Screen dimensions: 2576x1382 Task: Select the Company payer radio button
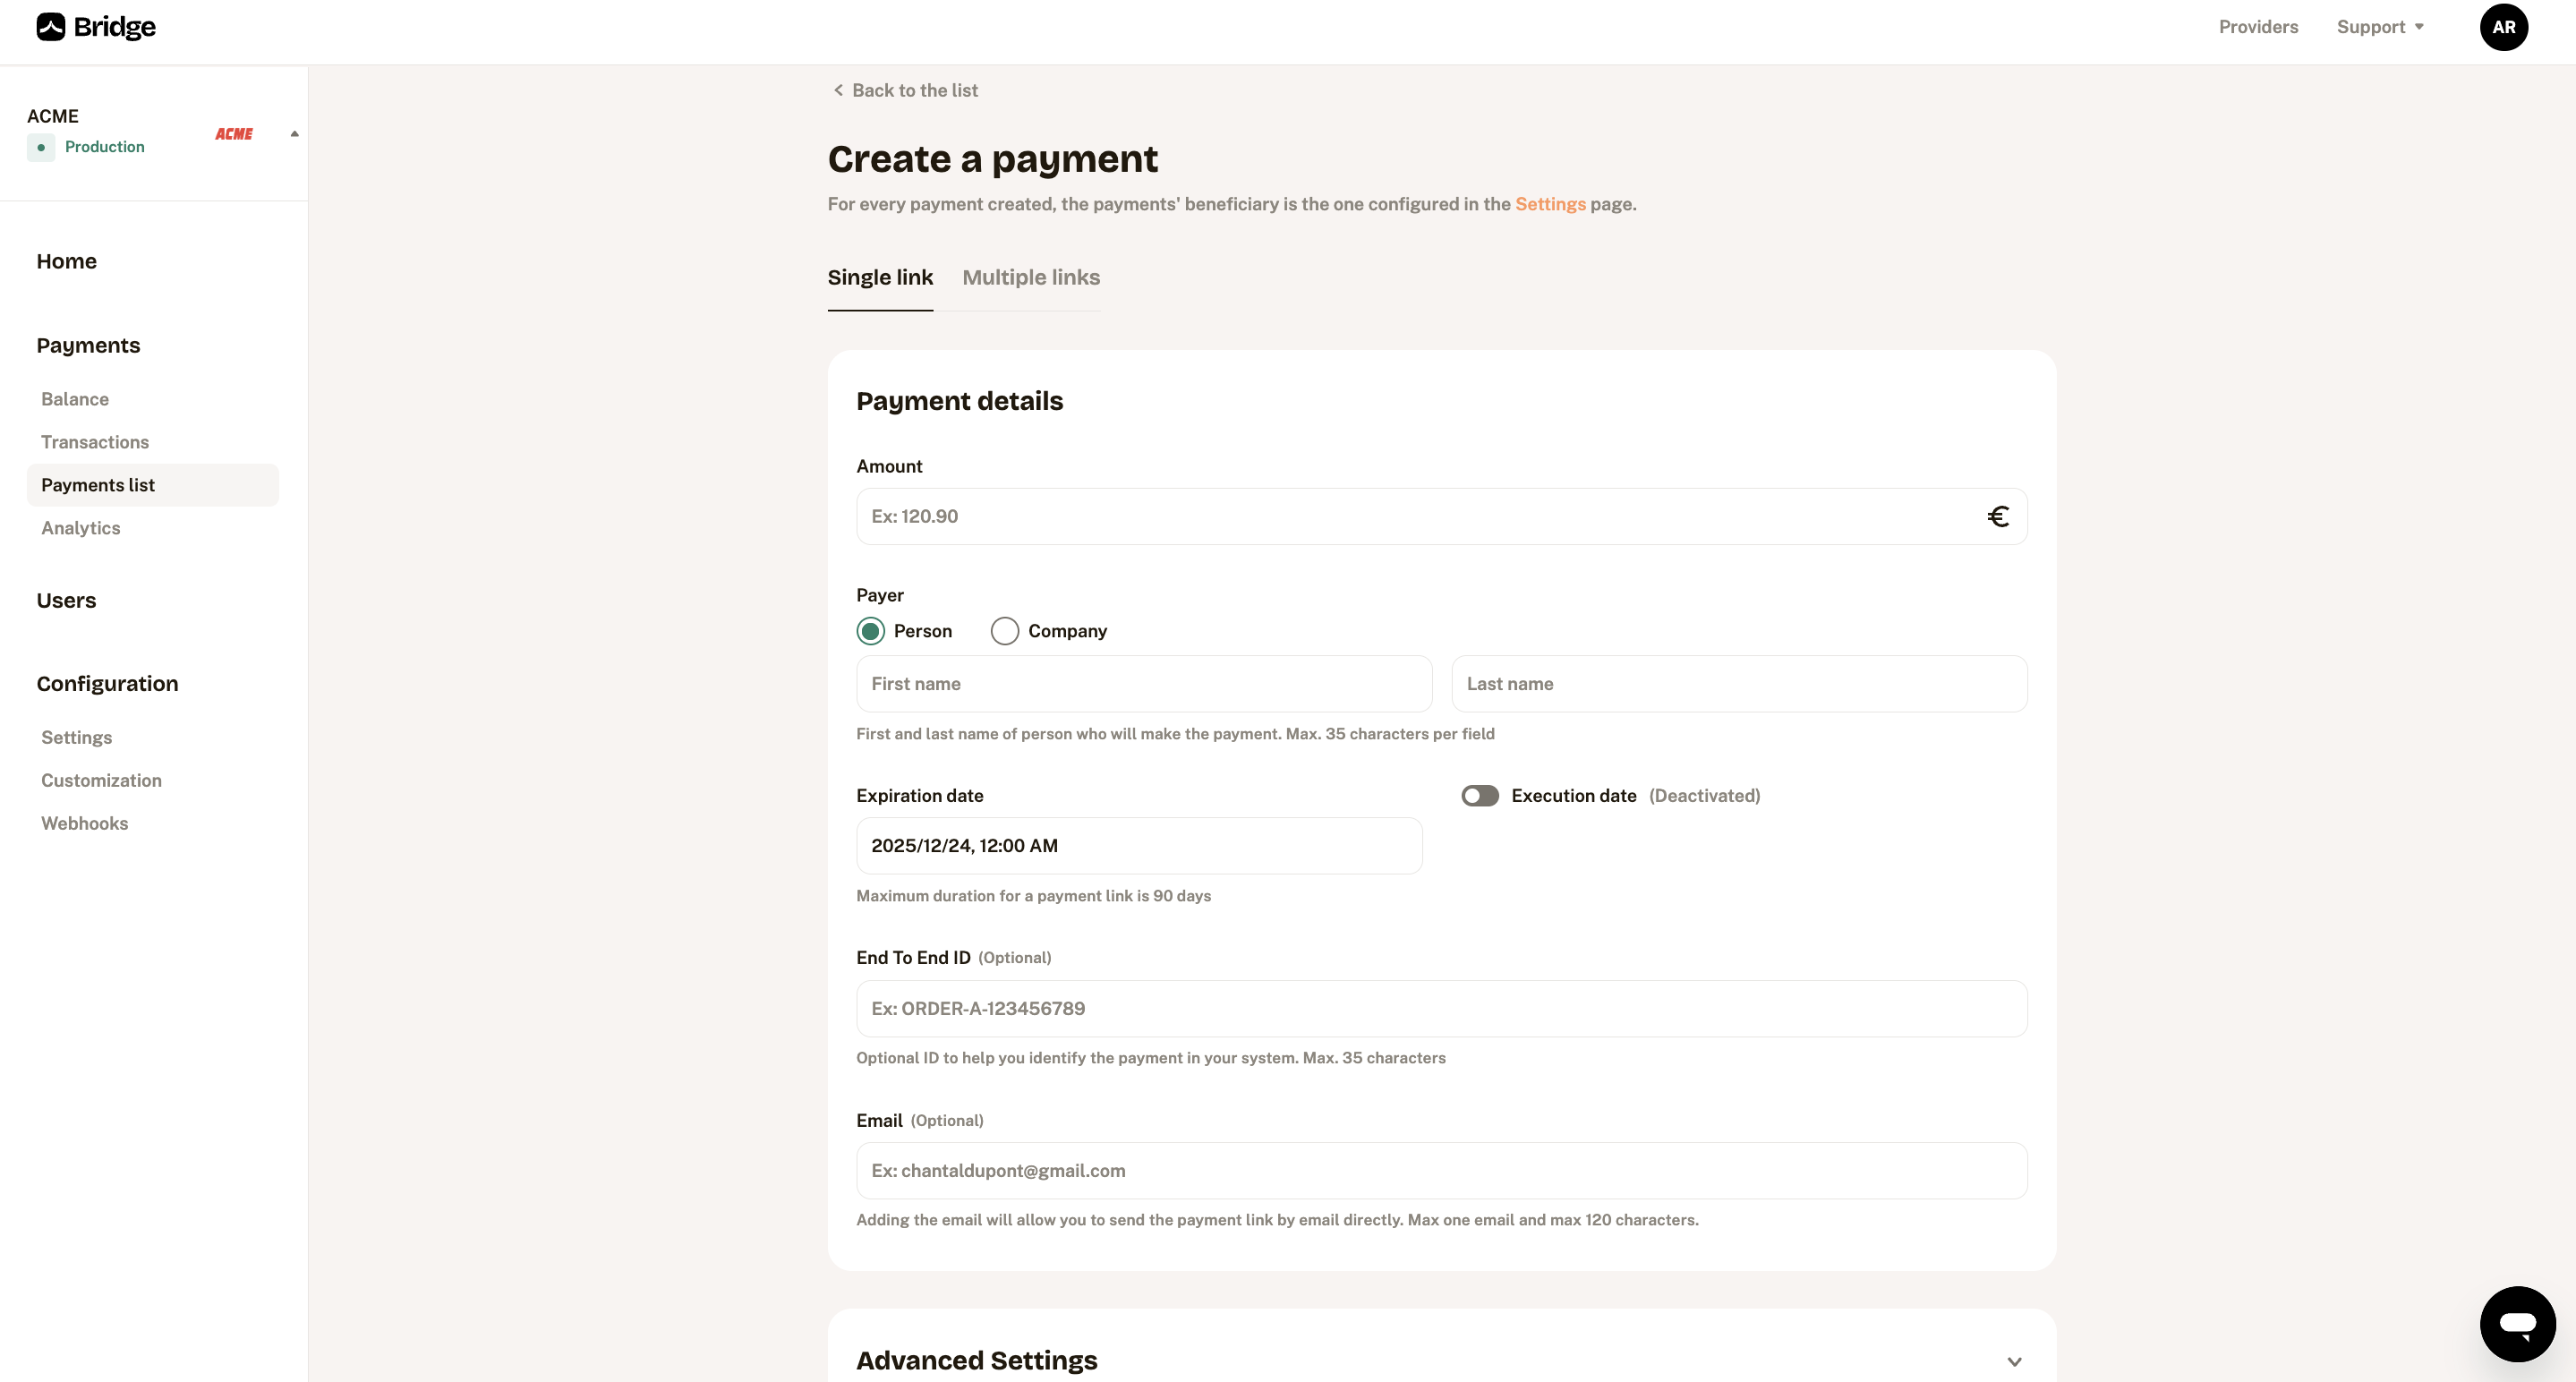point(1004,631)
